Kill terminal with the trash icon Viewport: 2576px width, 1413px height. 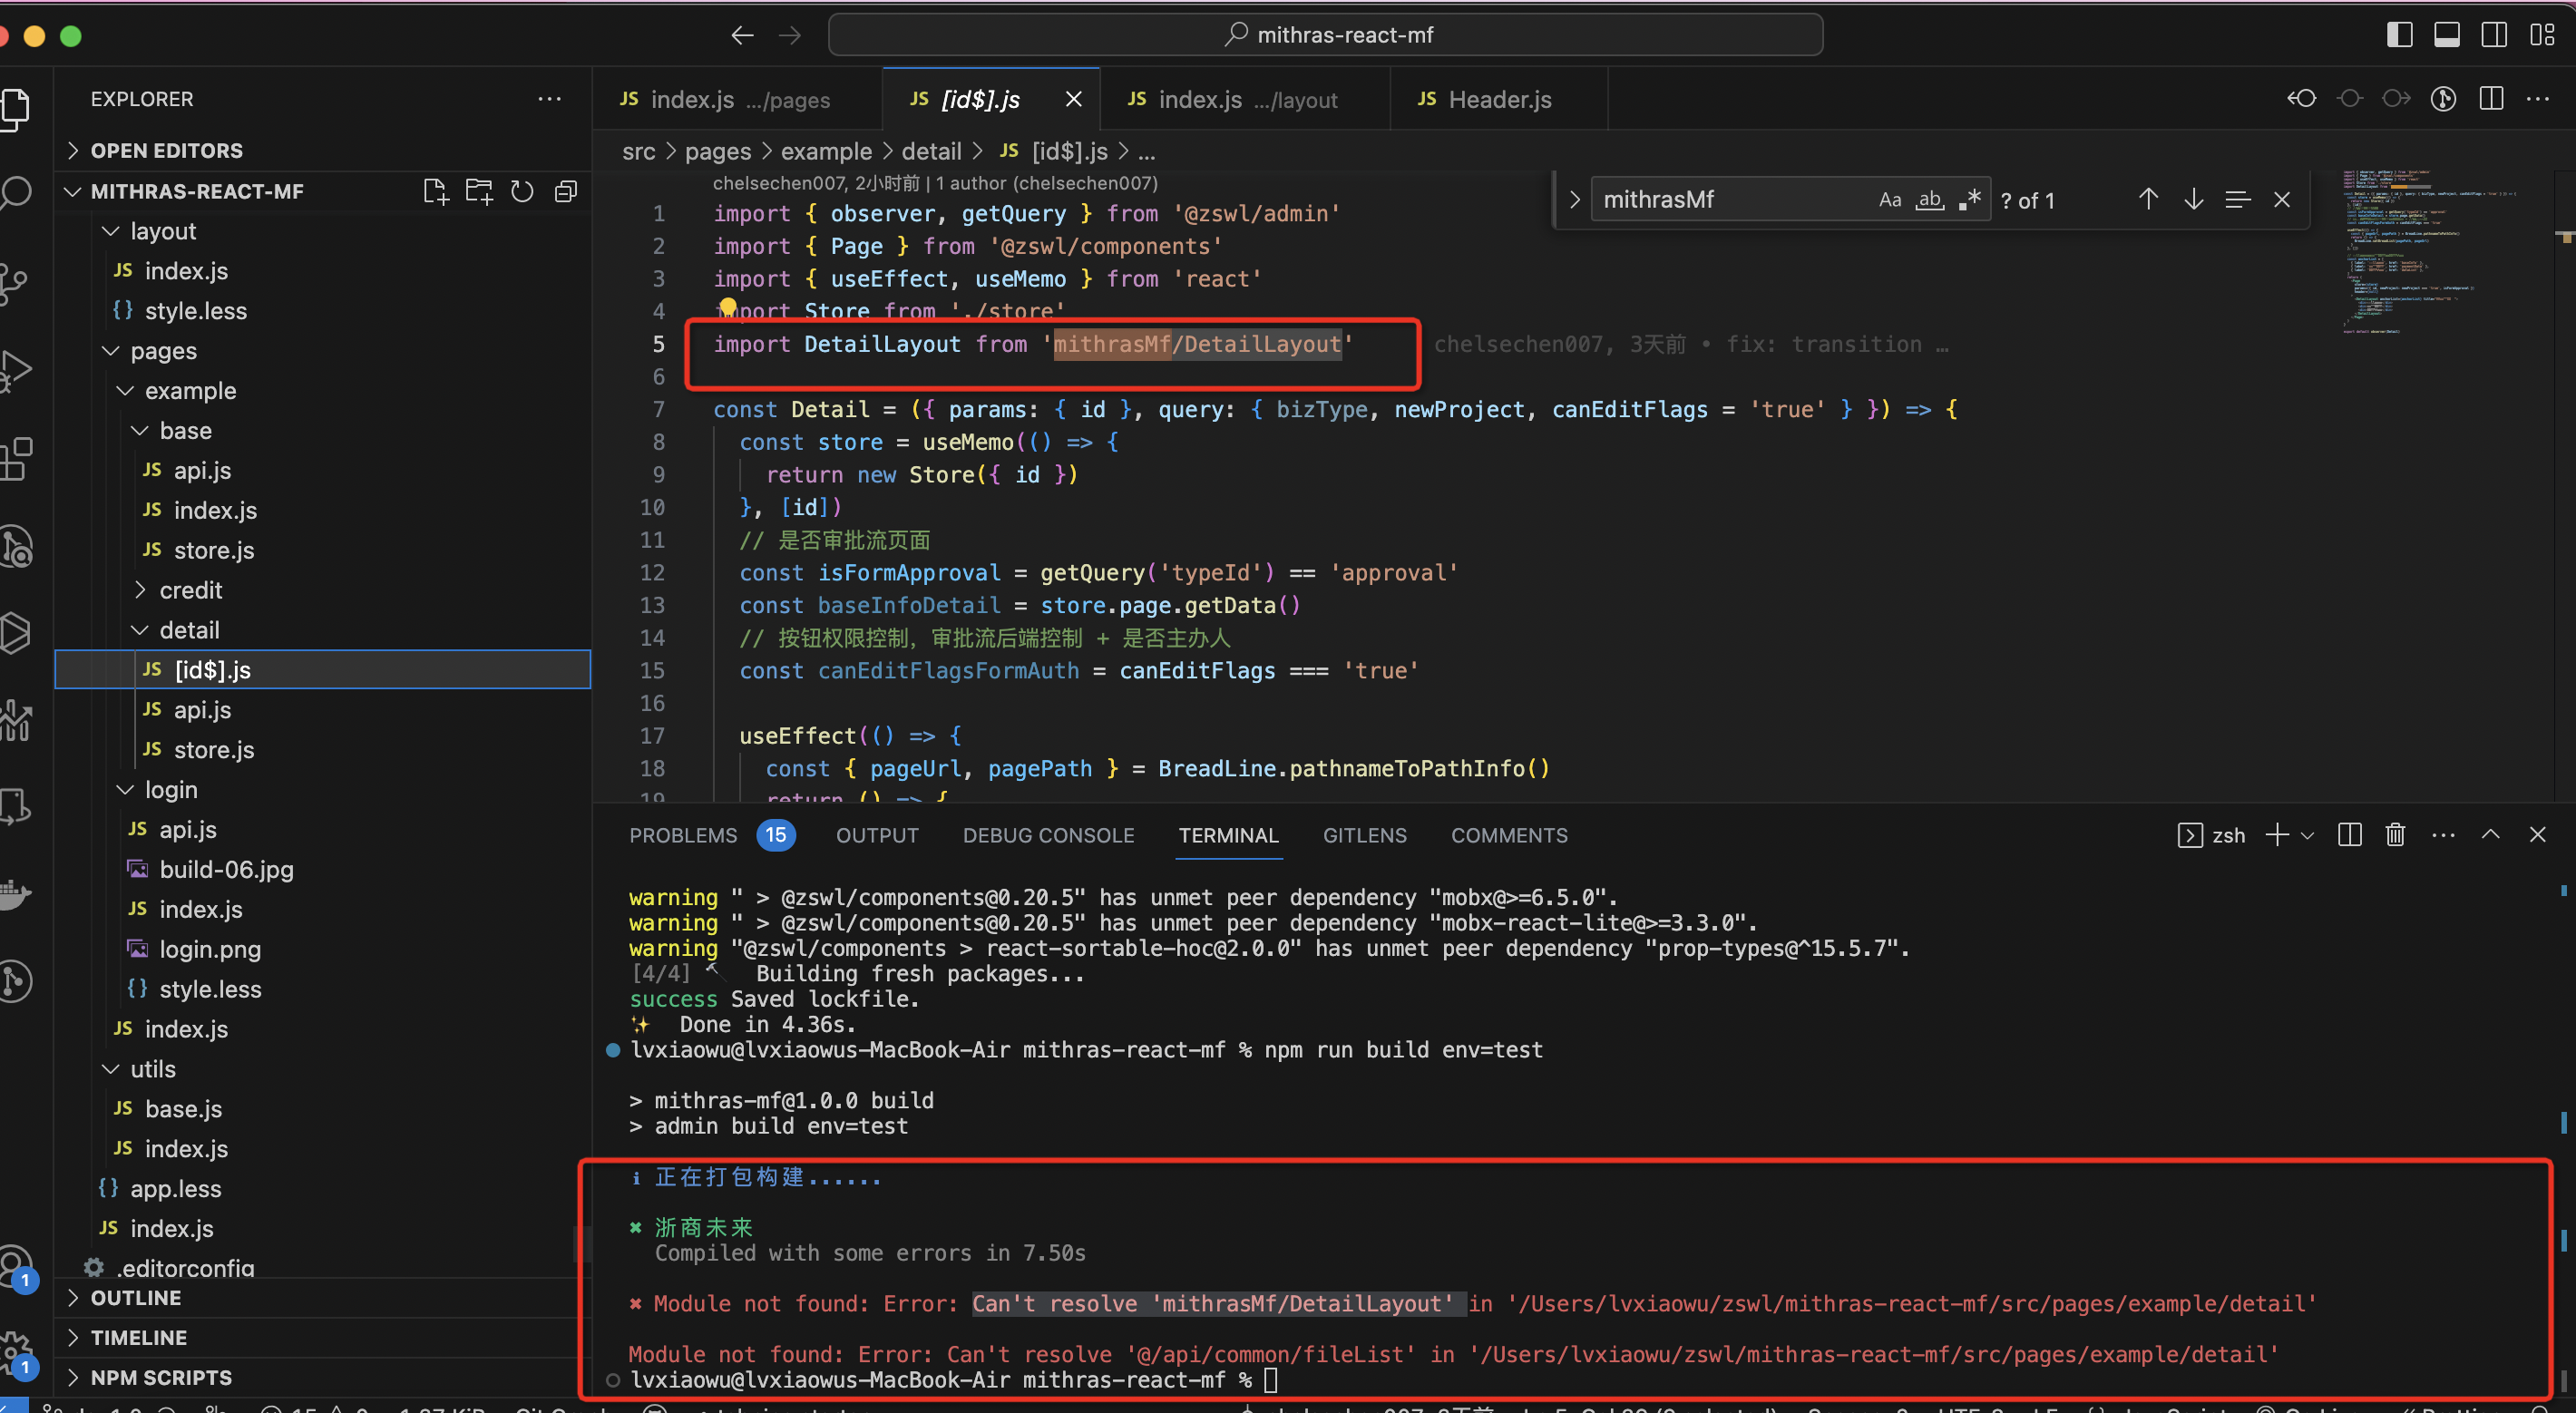coord(2394,835)
